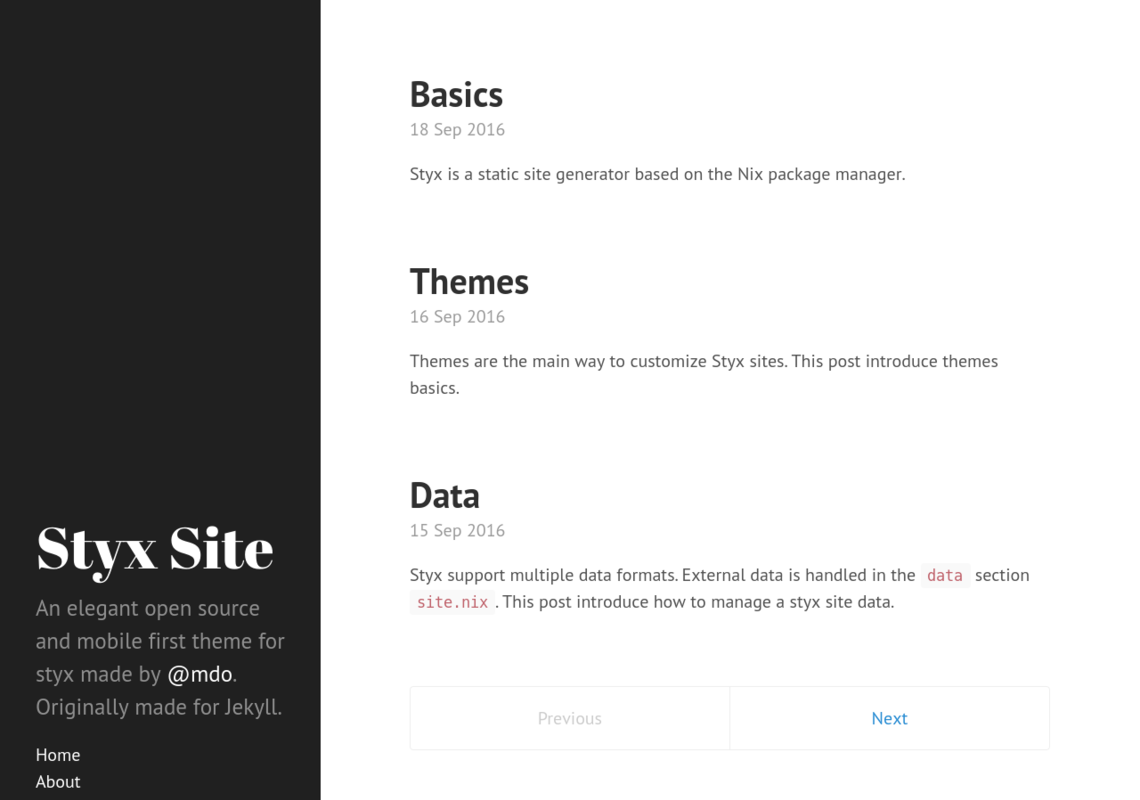The width and height of the screenshot is (1140, 800).
Task: Click the 18 Sep 2016 date
Action: click(457, 129)
